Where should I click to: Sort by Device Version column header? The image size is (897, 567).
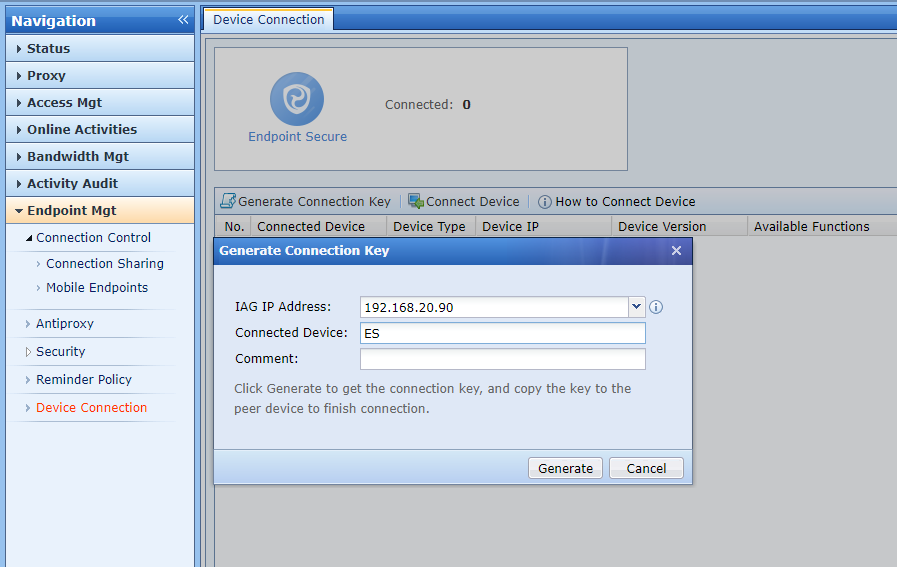coord(680,227)
